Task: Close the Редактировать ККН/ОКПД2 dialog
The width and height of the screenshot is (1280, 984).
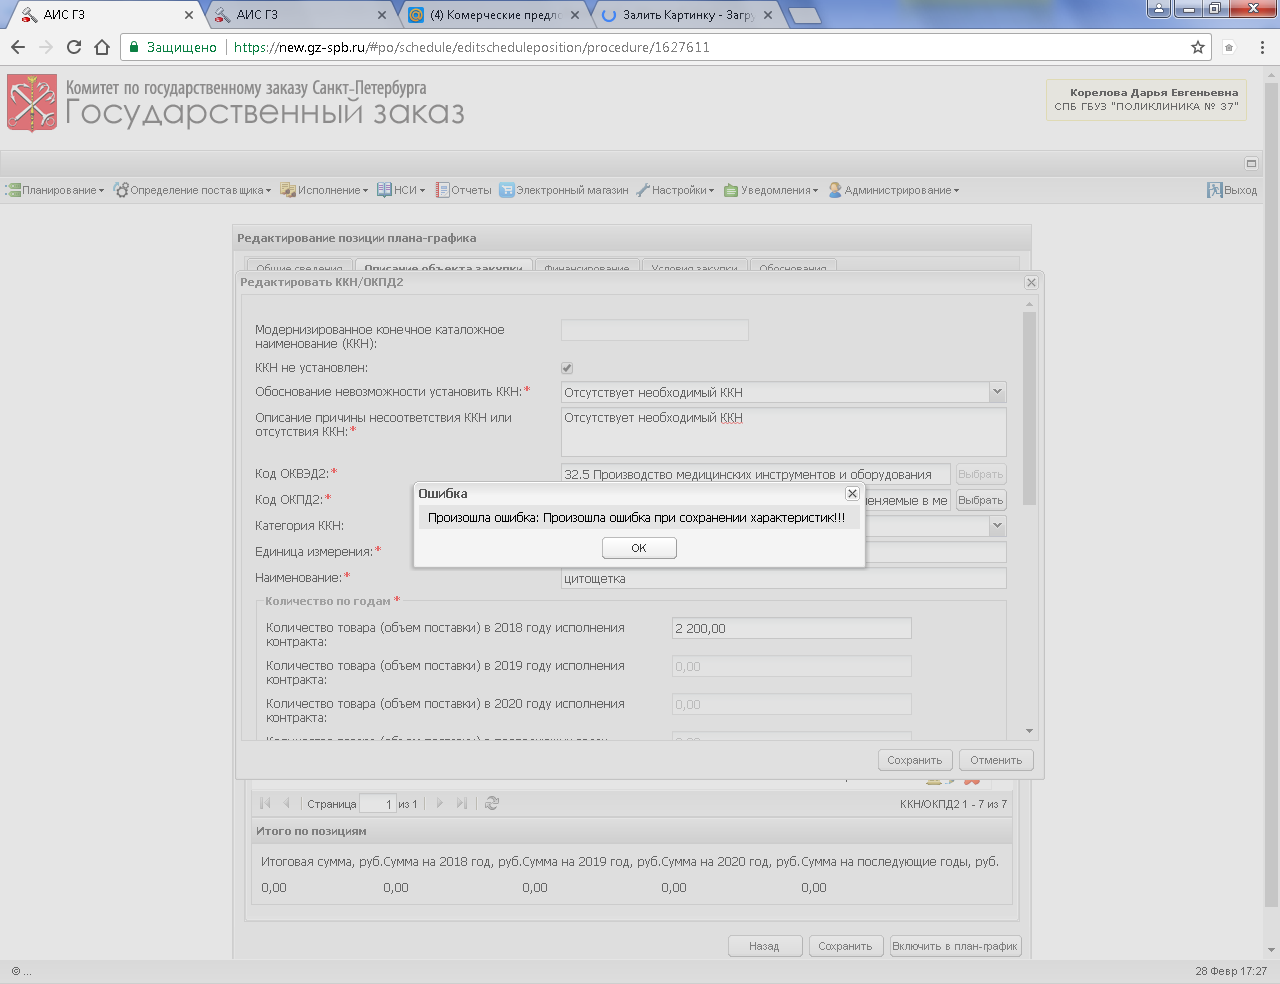Action: click(x=1031, y=283)
